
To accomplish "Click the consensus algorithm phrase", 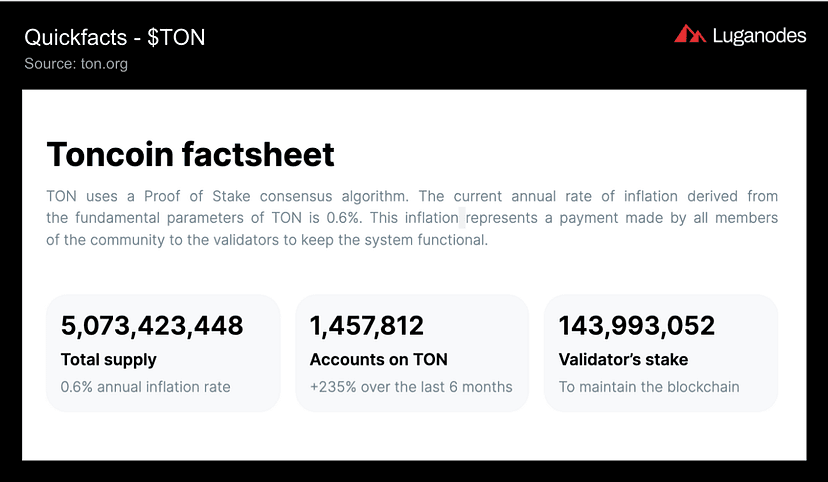I will pos(334,196).
